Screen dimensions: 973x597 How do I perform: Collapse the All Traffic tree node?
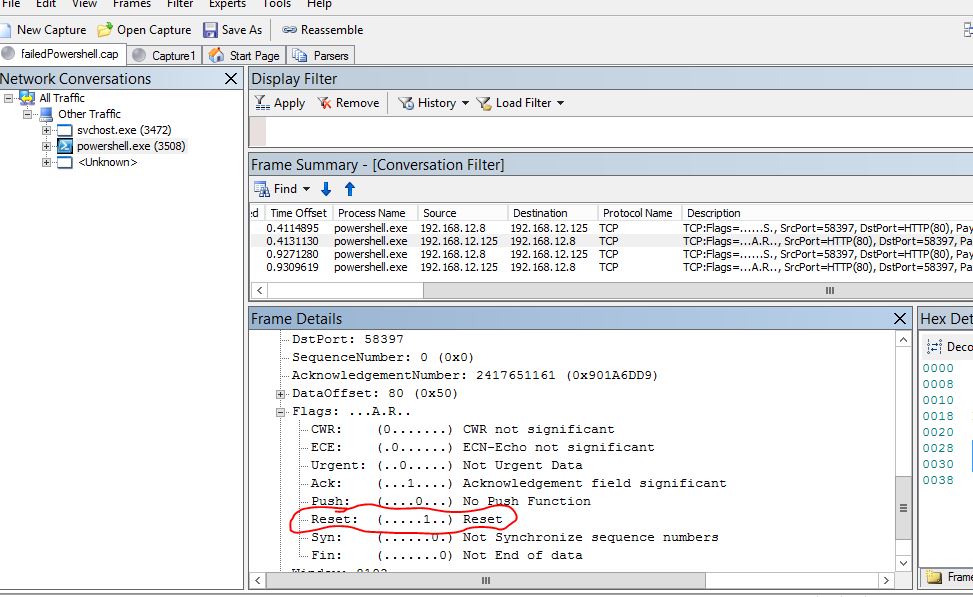pos(8,97)
